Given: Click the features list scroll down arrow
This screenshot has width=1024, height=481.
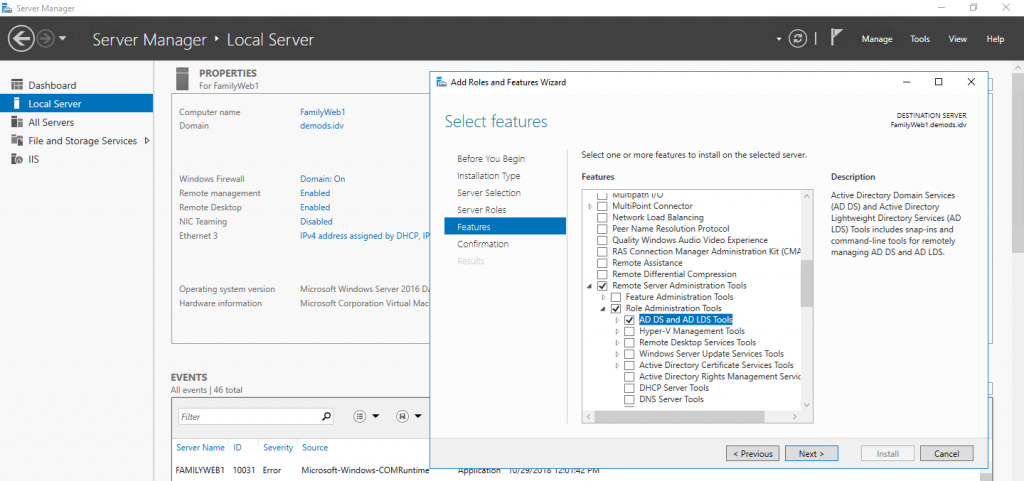Looking at the screenshot, I should [x=807, y=405].
